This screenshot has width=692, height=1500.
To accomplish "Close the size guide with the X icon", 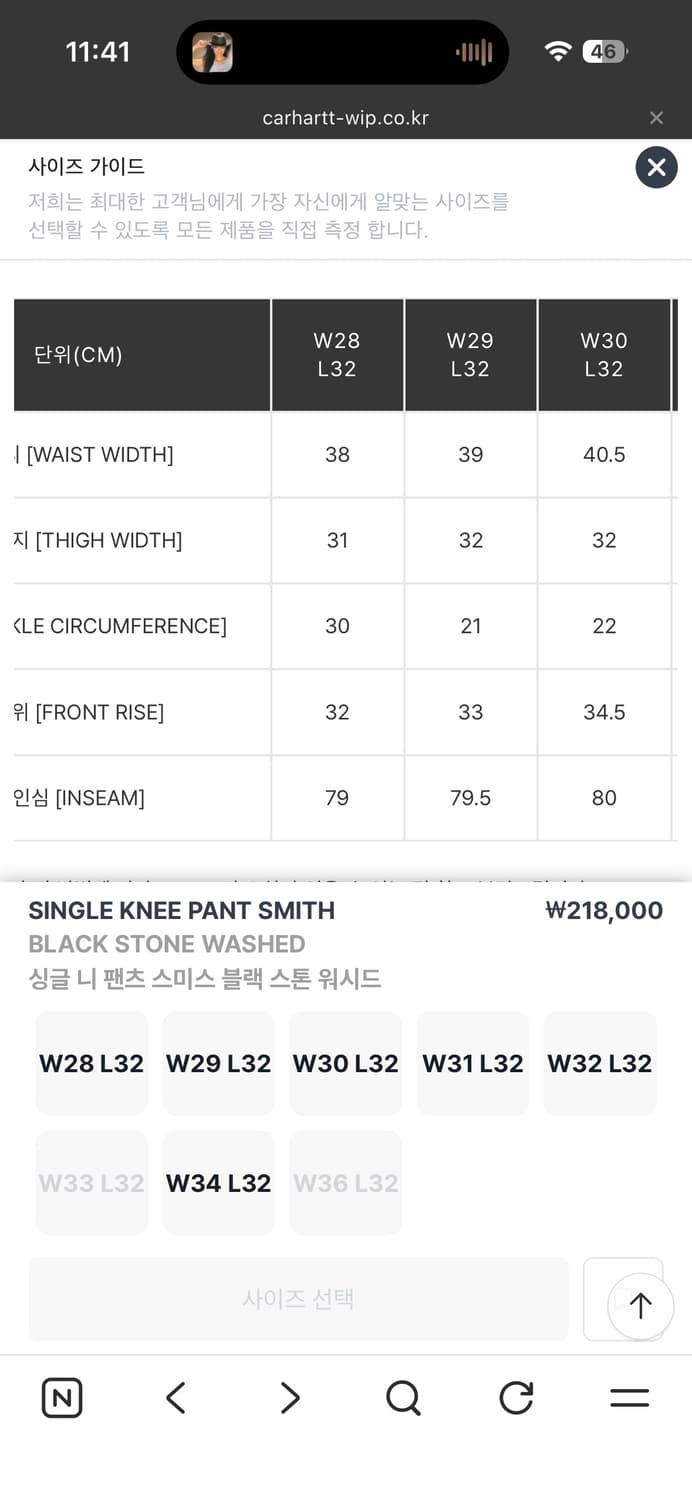I will pyautogui.click(x=656, y=167).
